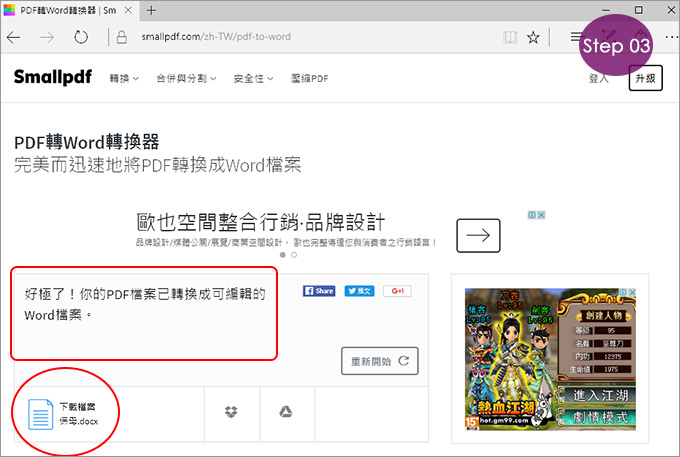Click the address bar URL
Viewport: 680px width, 457px height.
tap(216, 37)
